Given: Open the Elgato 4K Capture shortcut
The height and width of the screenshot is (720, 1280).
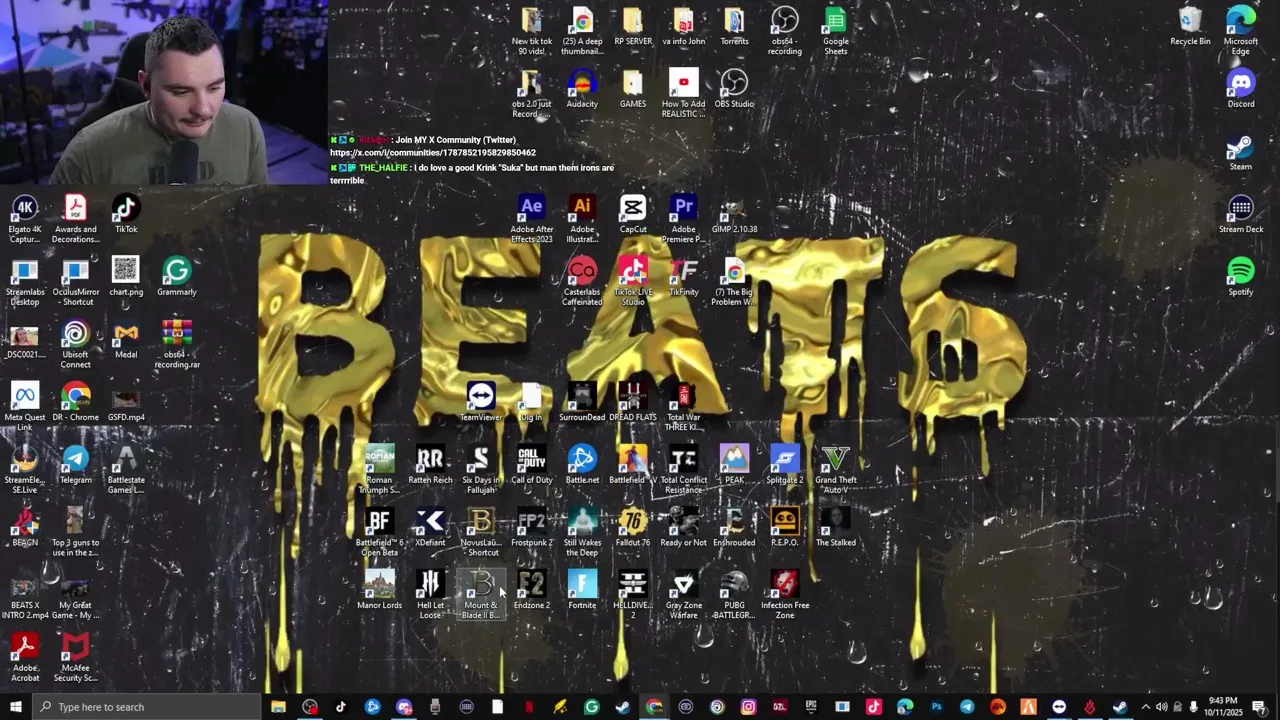Looking at the screenshot, I should pyautogui.click(x=25, y=218).
